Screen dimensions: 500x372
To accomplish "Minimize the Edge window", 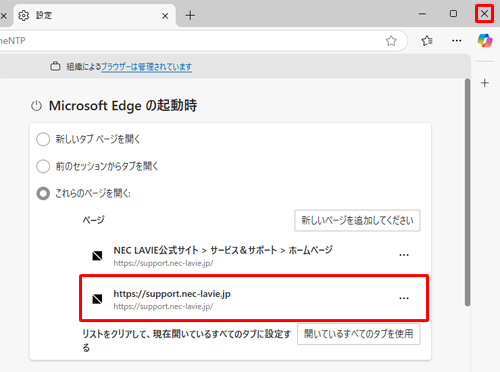I will click(422, 14).
